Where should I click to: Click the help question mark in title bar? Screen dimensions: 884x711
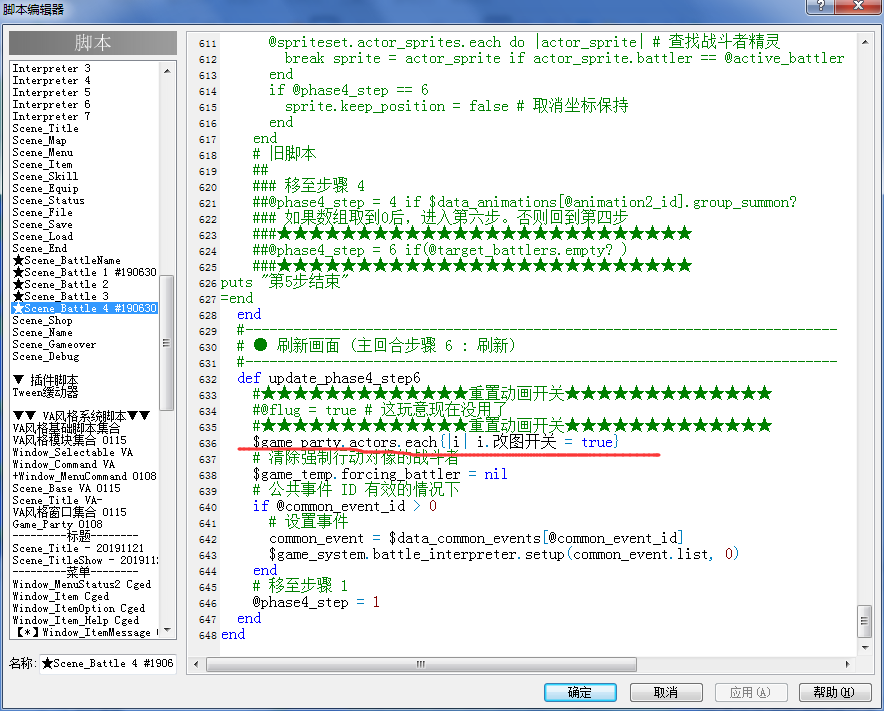point(821,6)
